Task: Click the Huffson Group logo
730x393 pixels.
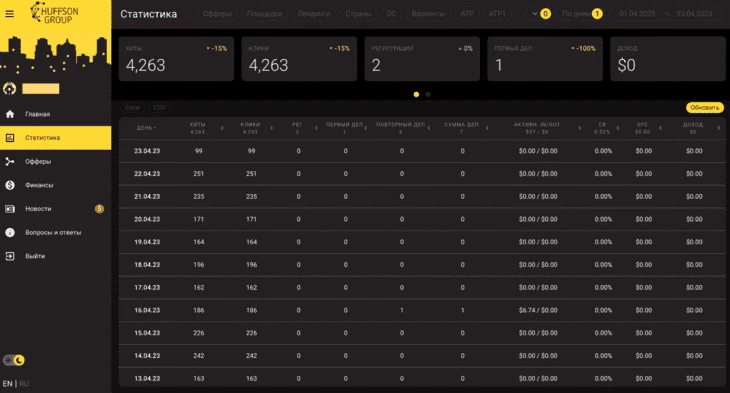Action: click(54, 13)
